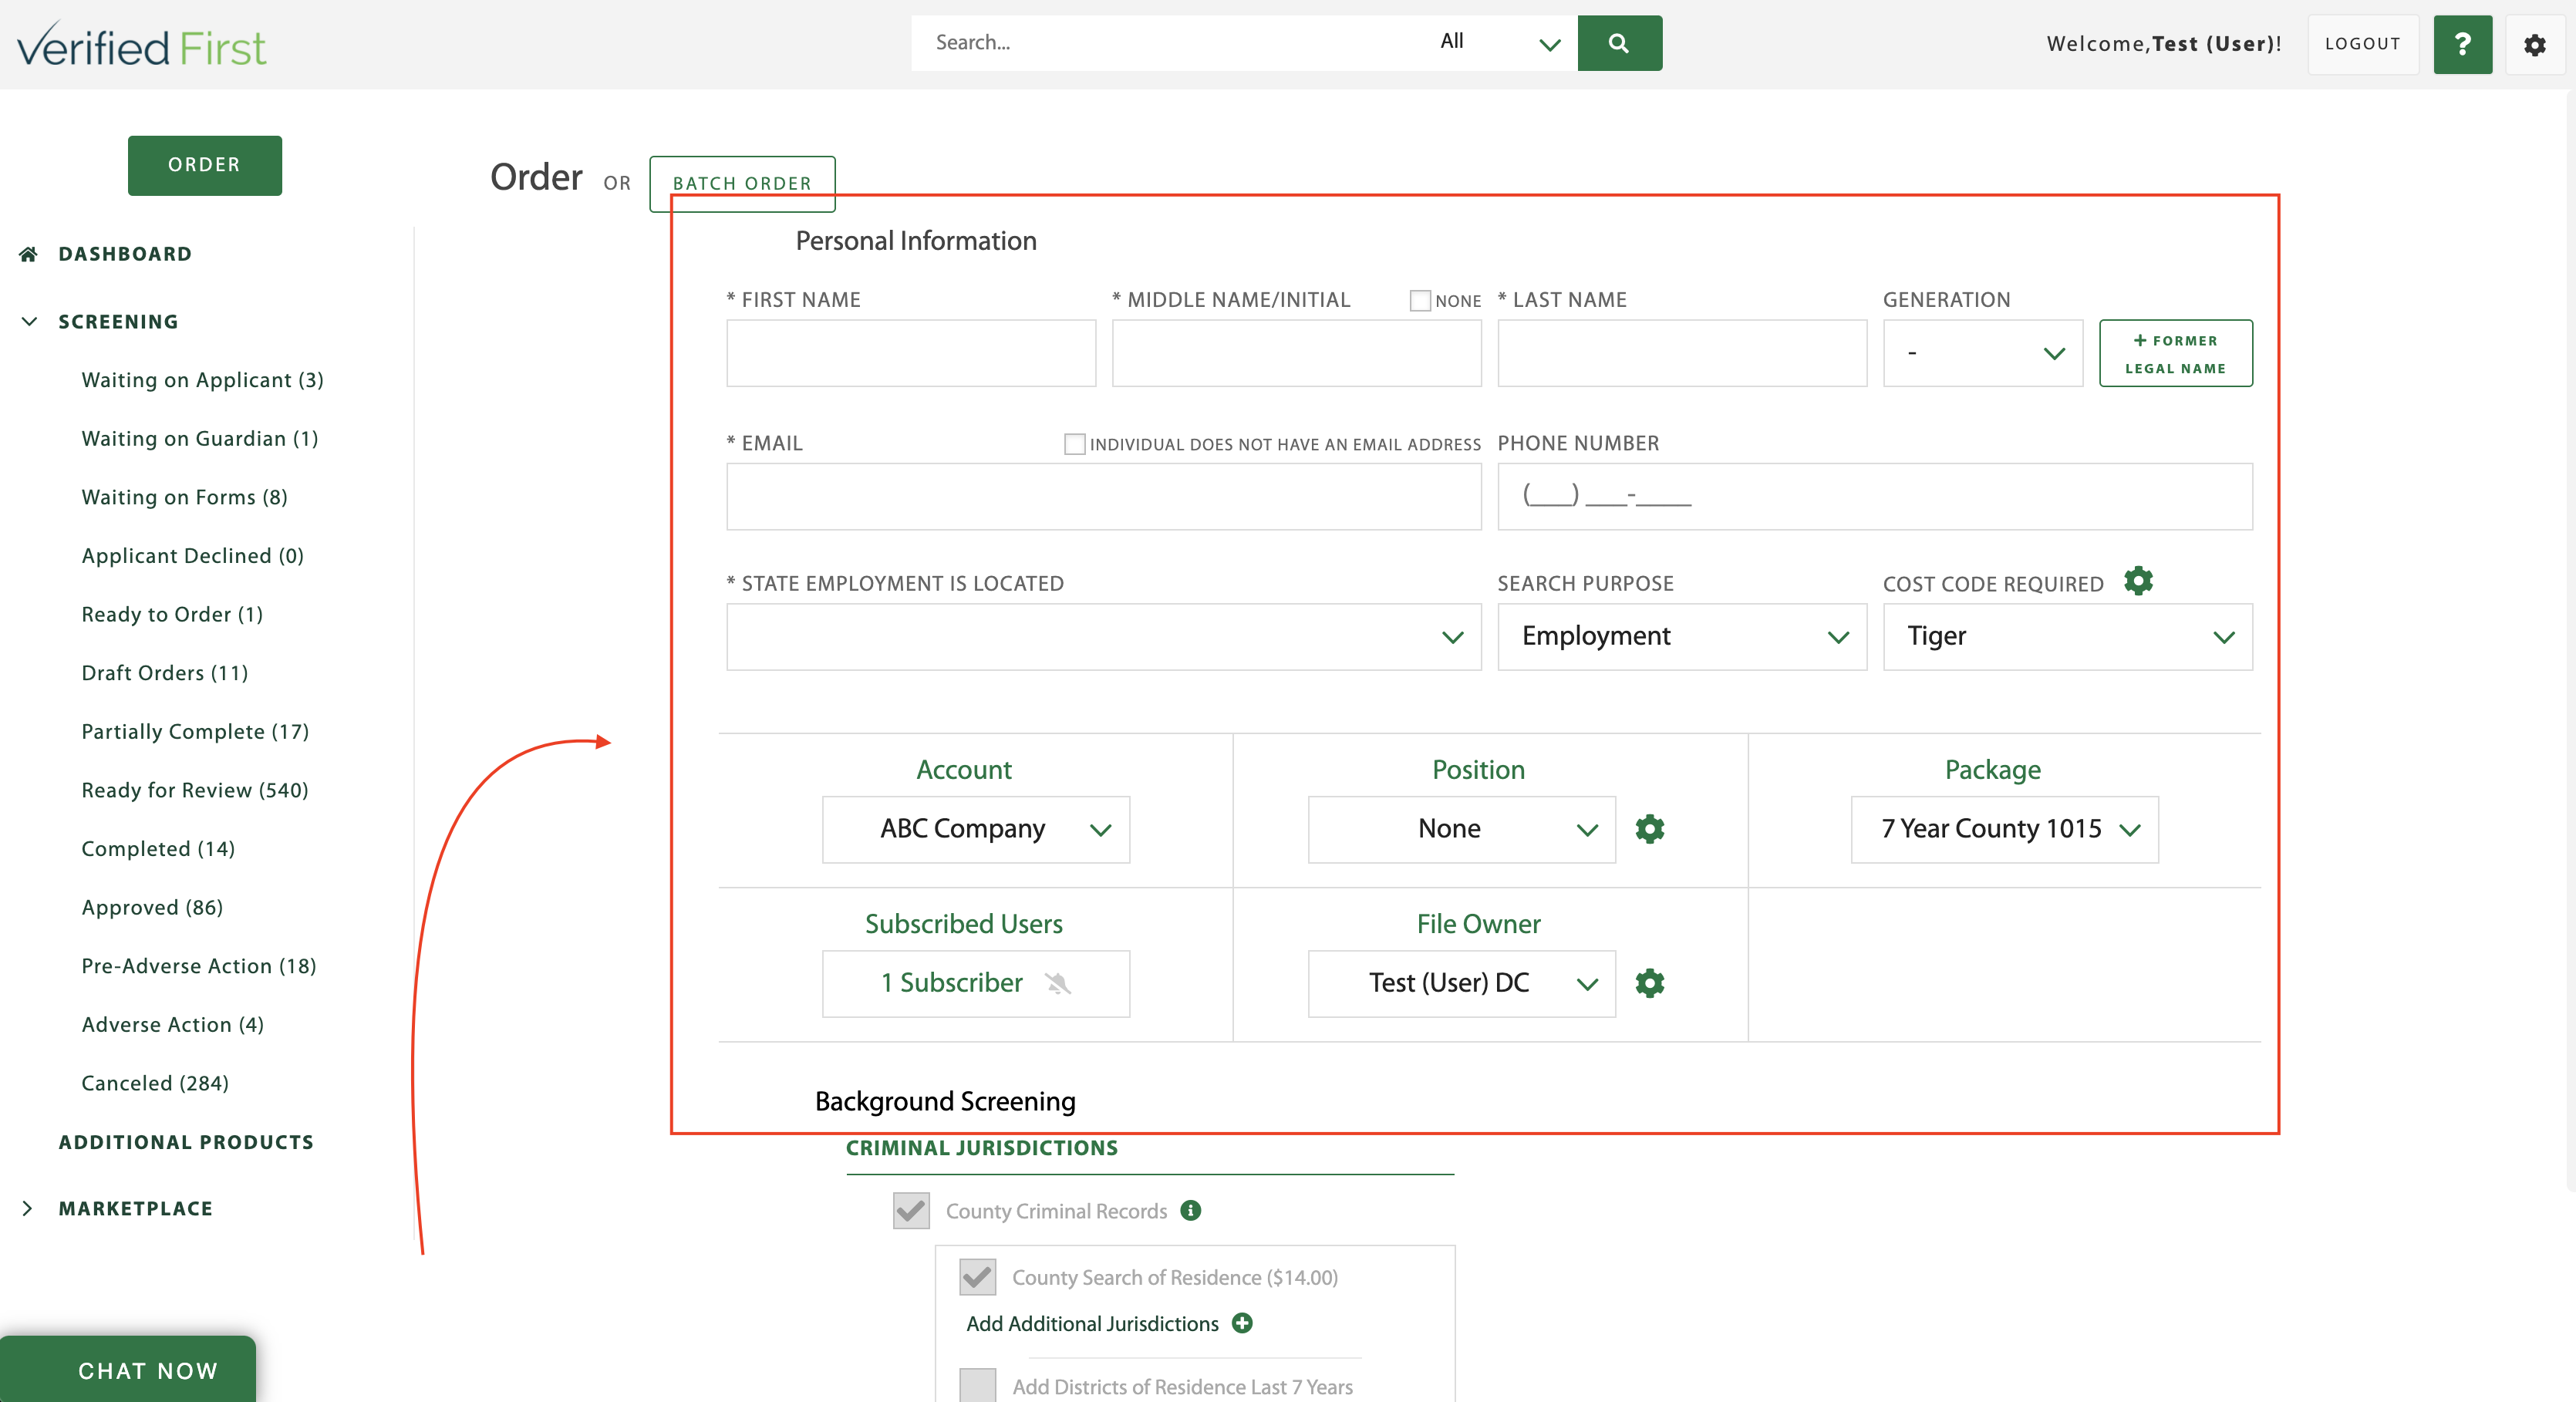
Task: Click the green ORDER button
Action: (x=205, y=165)
